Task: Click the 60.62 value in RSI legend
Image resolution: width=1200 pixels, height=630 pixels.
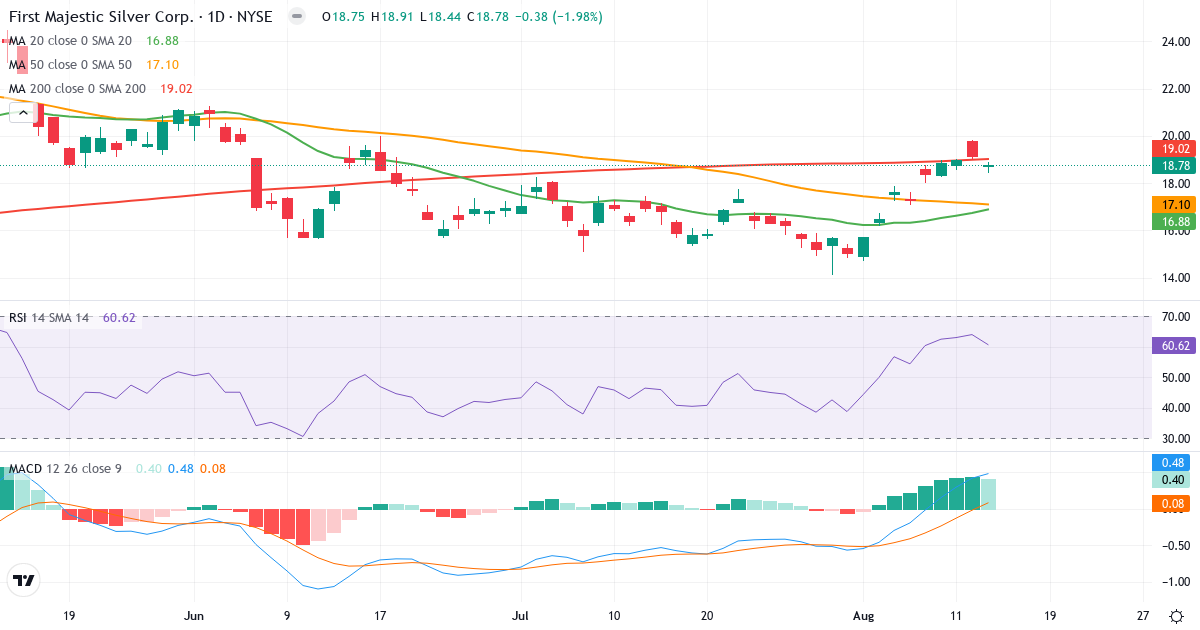Action: [119, 317]
